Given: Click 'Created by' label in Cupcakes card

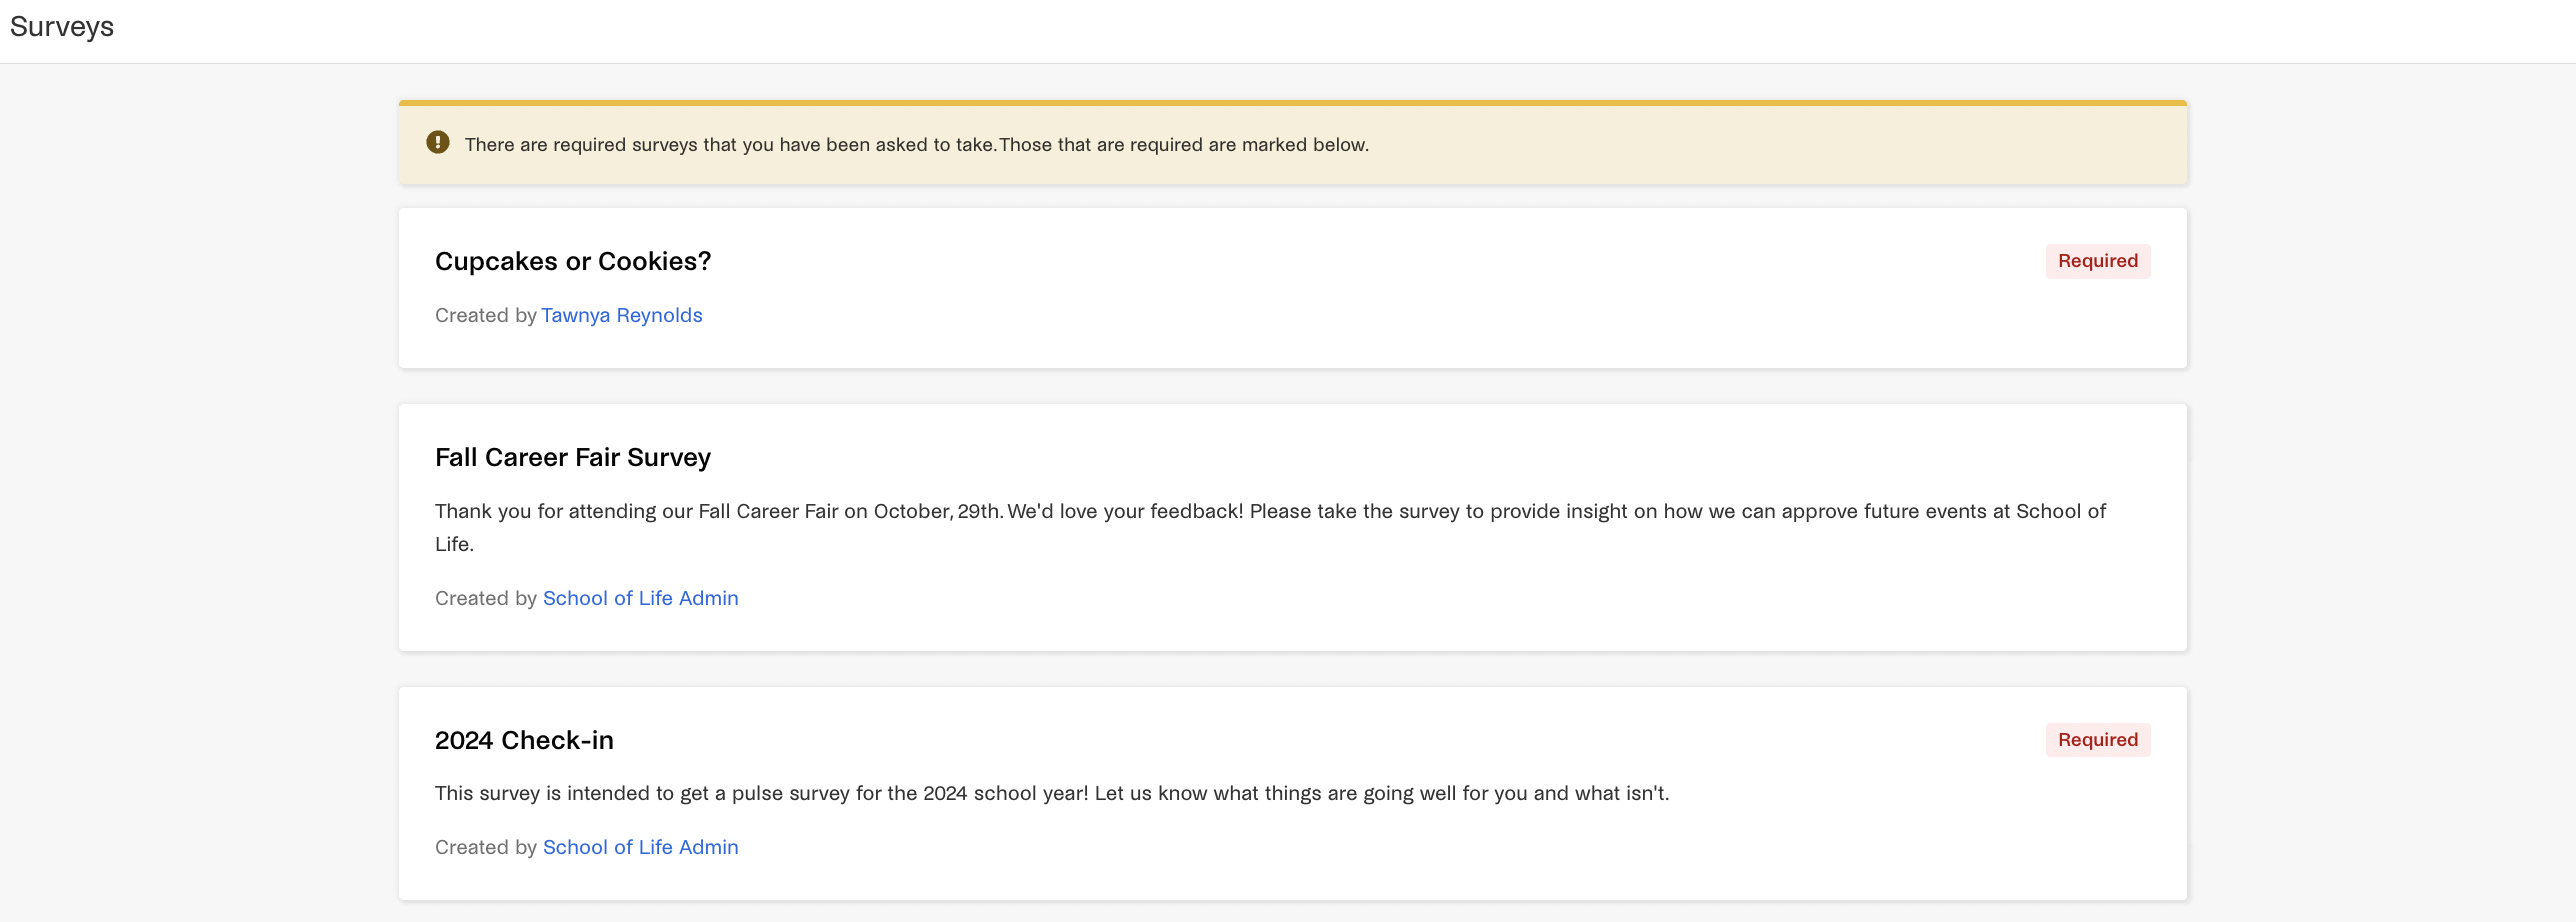Looking at the screenshot, I should 486,315.
